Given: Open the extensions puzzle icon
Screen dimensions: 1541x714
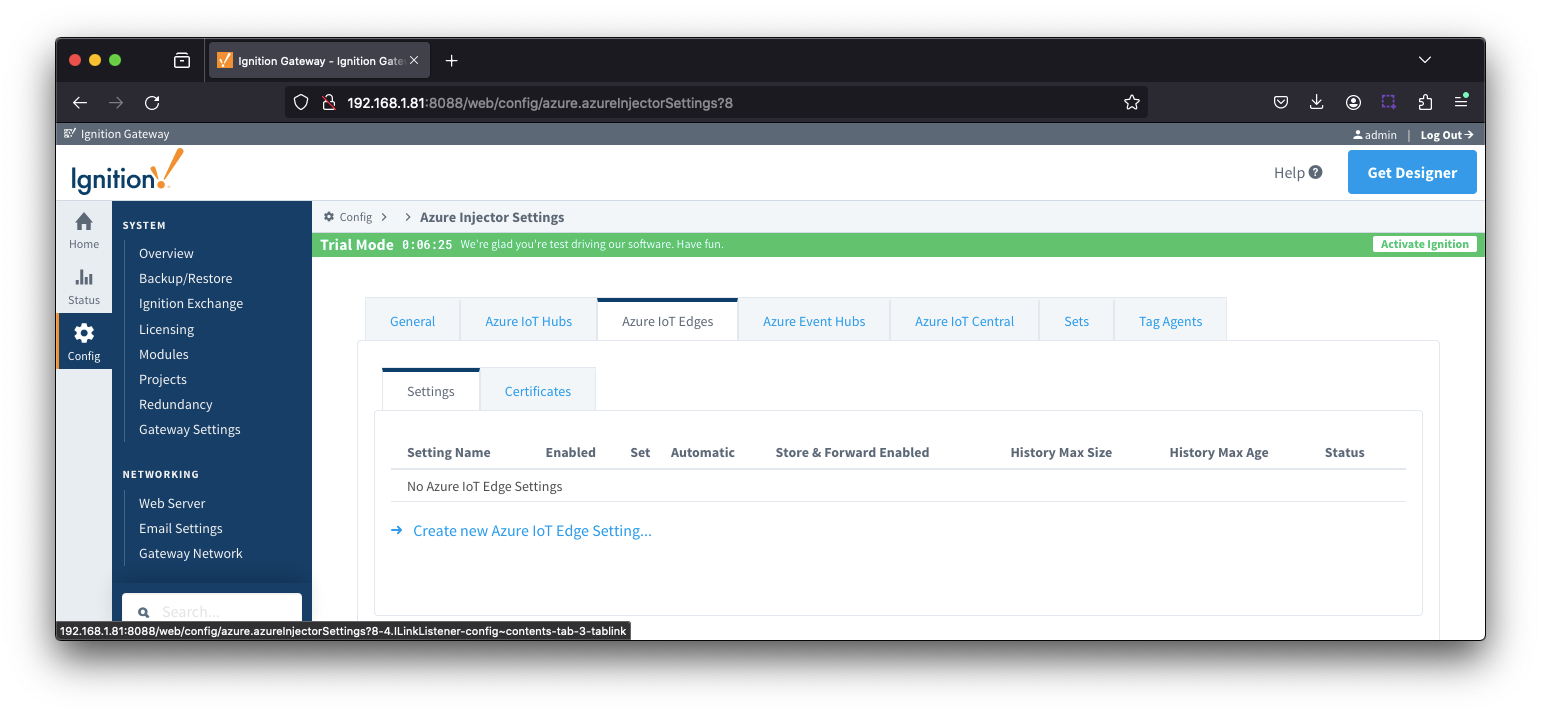Looking at the screenshot, I should click(x=1425, y=102).
